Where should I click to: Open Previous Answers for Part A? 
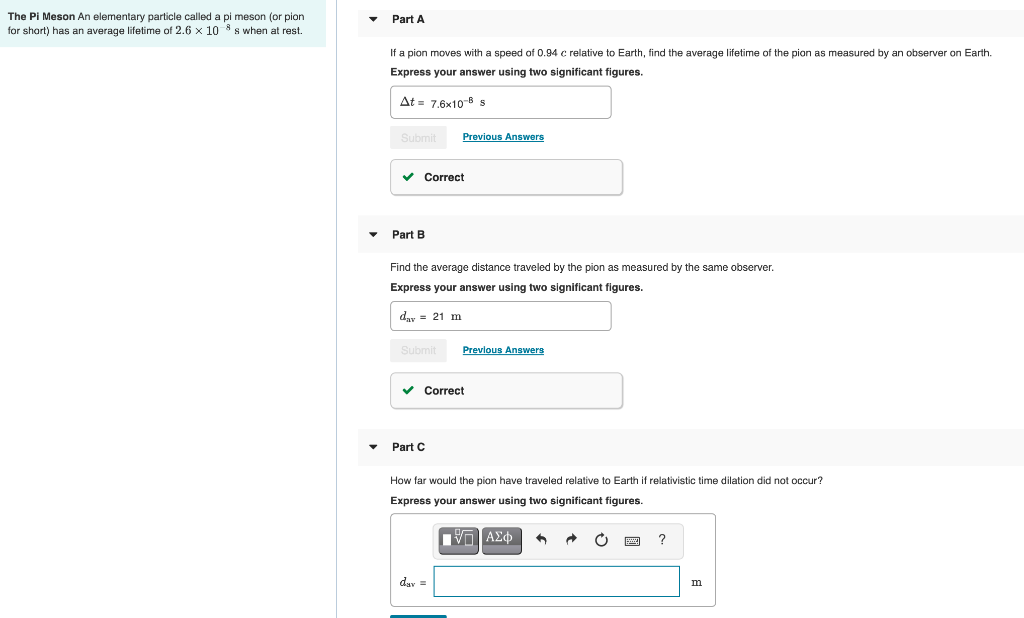(503, 136)
